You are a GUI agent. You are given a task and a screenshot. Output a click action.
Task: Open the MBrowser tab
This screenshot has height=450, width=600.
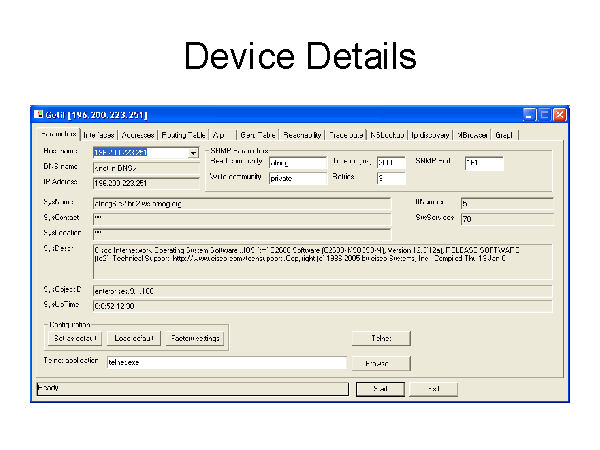coord(472,134)
